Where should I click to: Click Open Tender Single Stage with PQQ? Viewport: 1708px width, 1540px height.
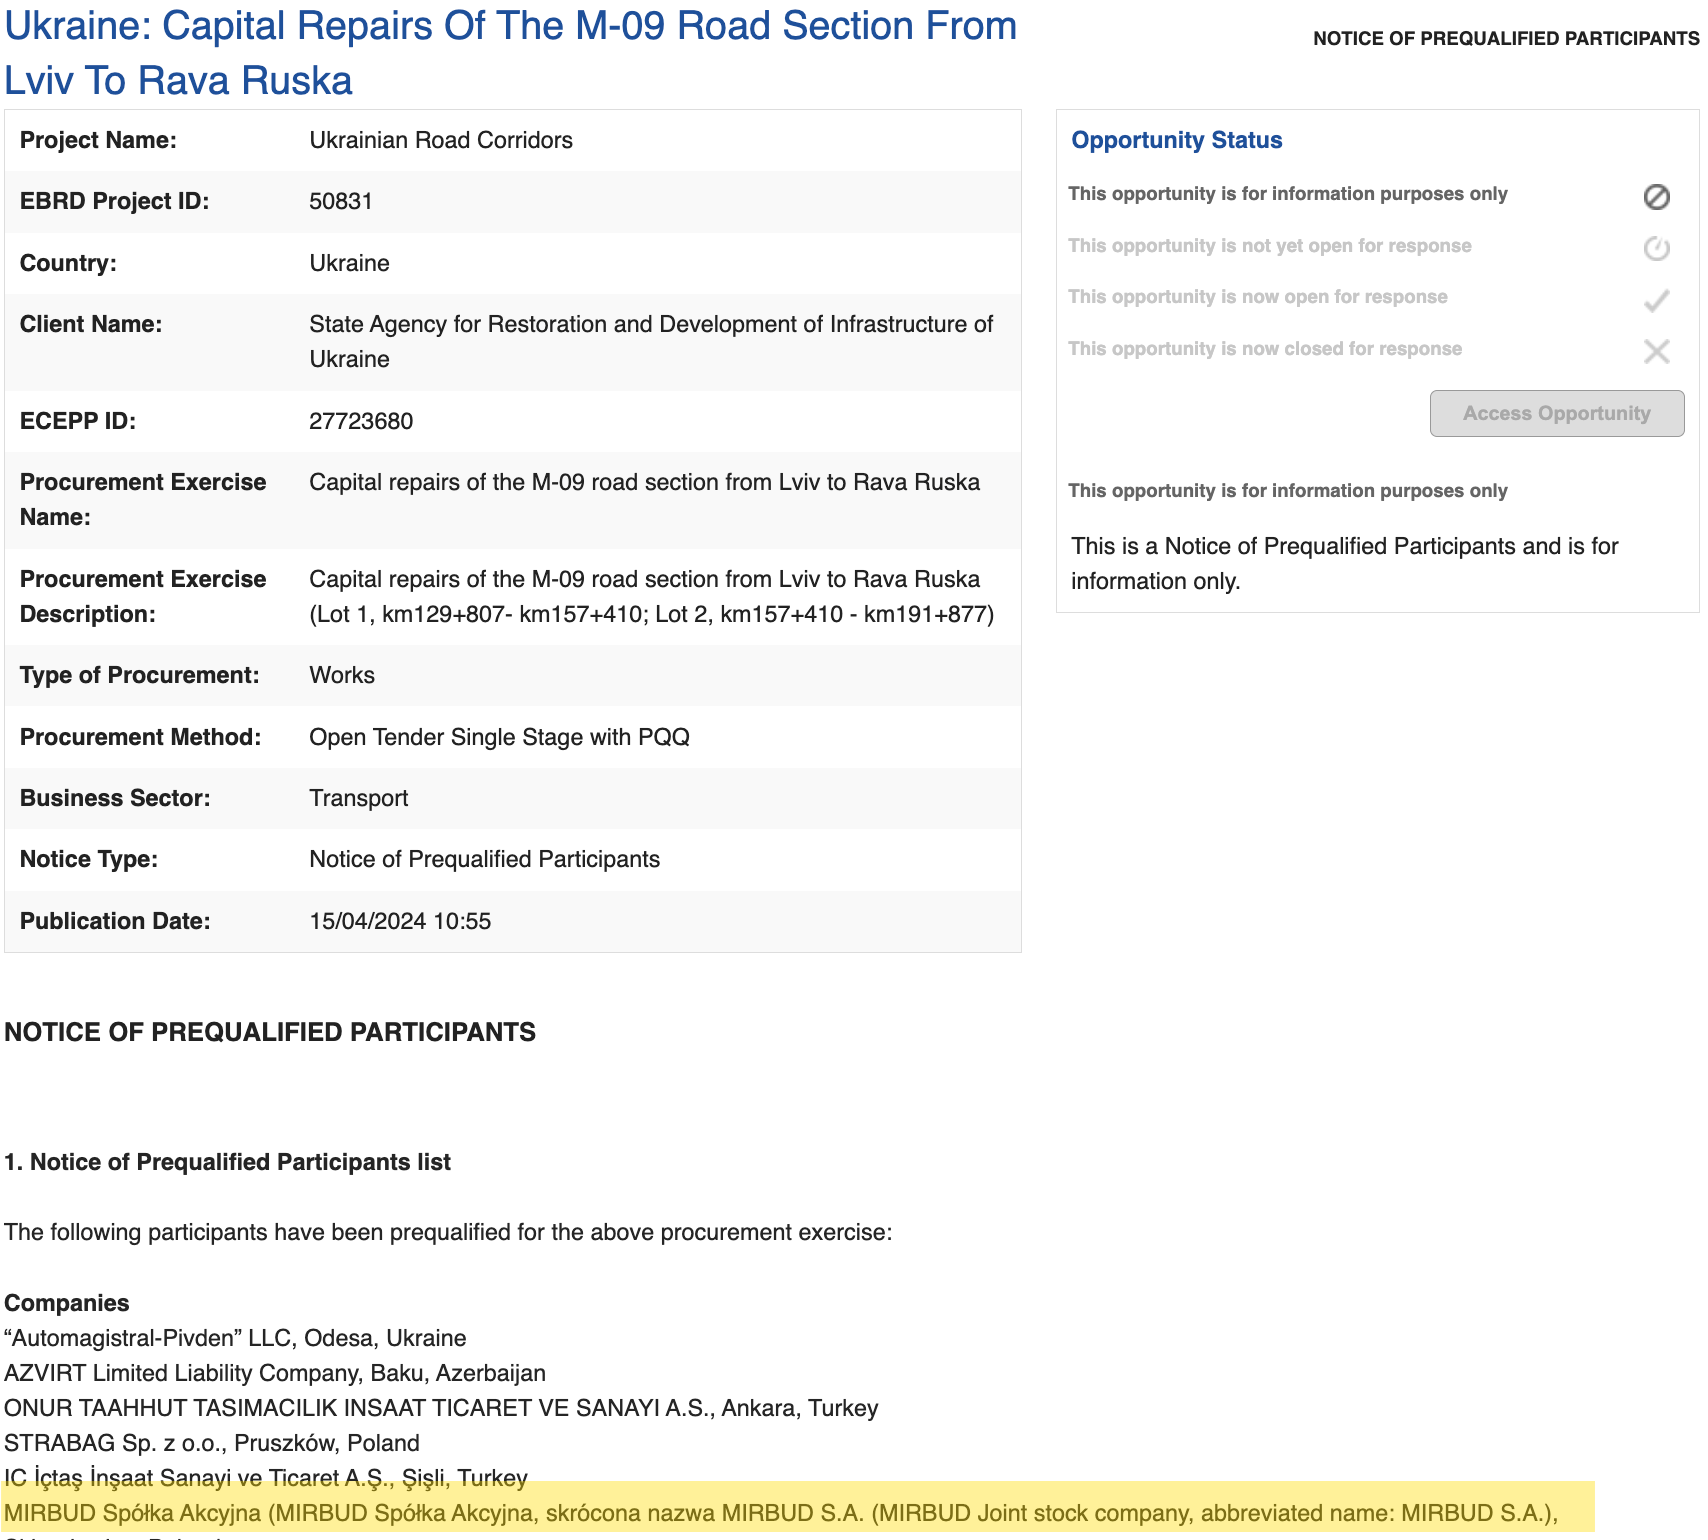(499, 737)
